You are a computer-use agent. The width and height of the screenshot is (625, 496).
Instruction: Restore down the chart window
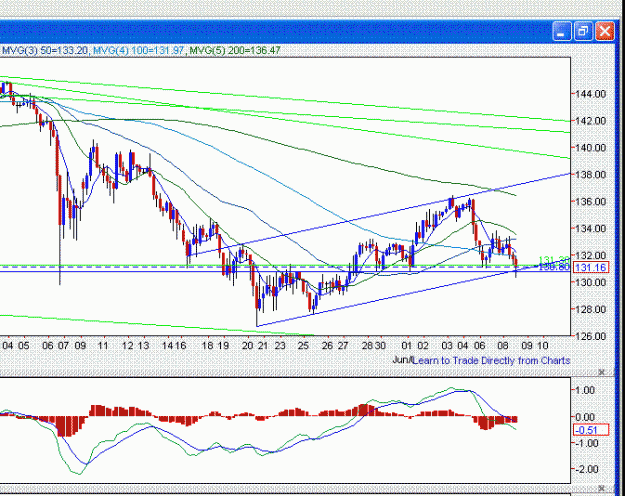click(583, 31)
